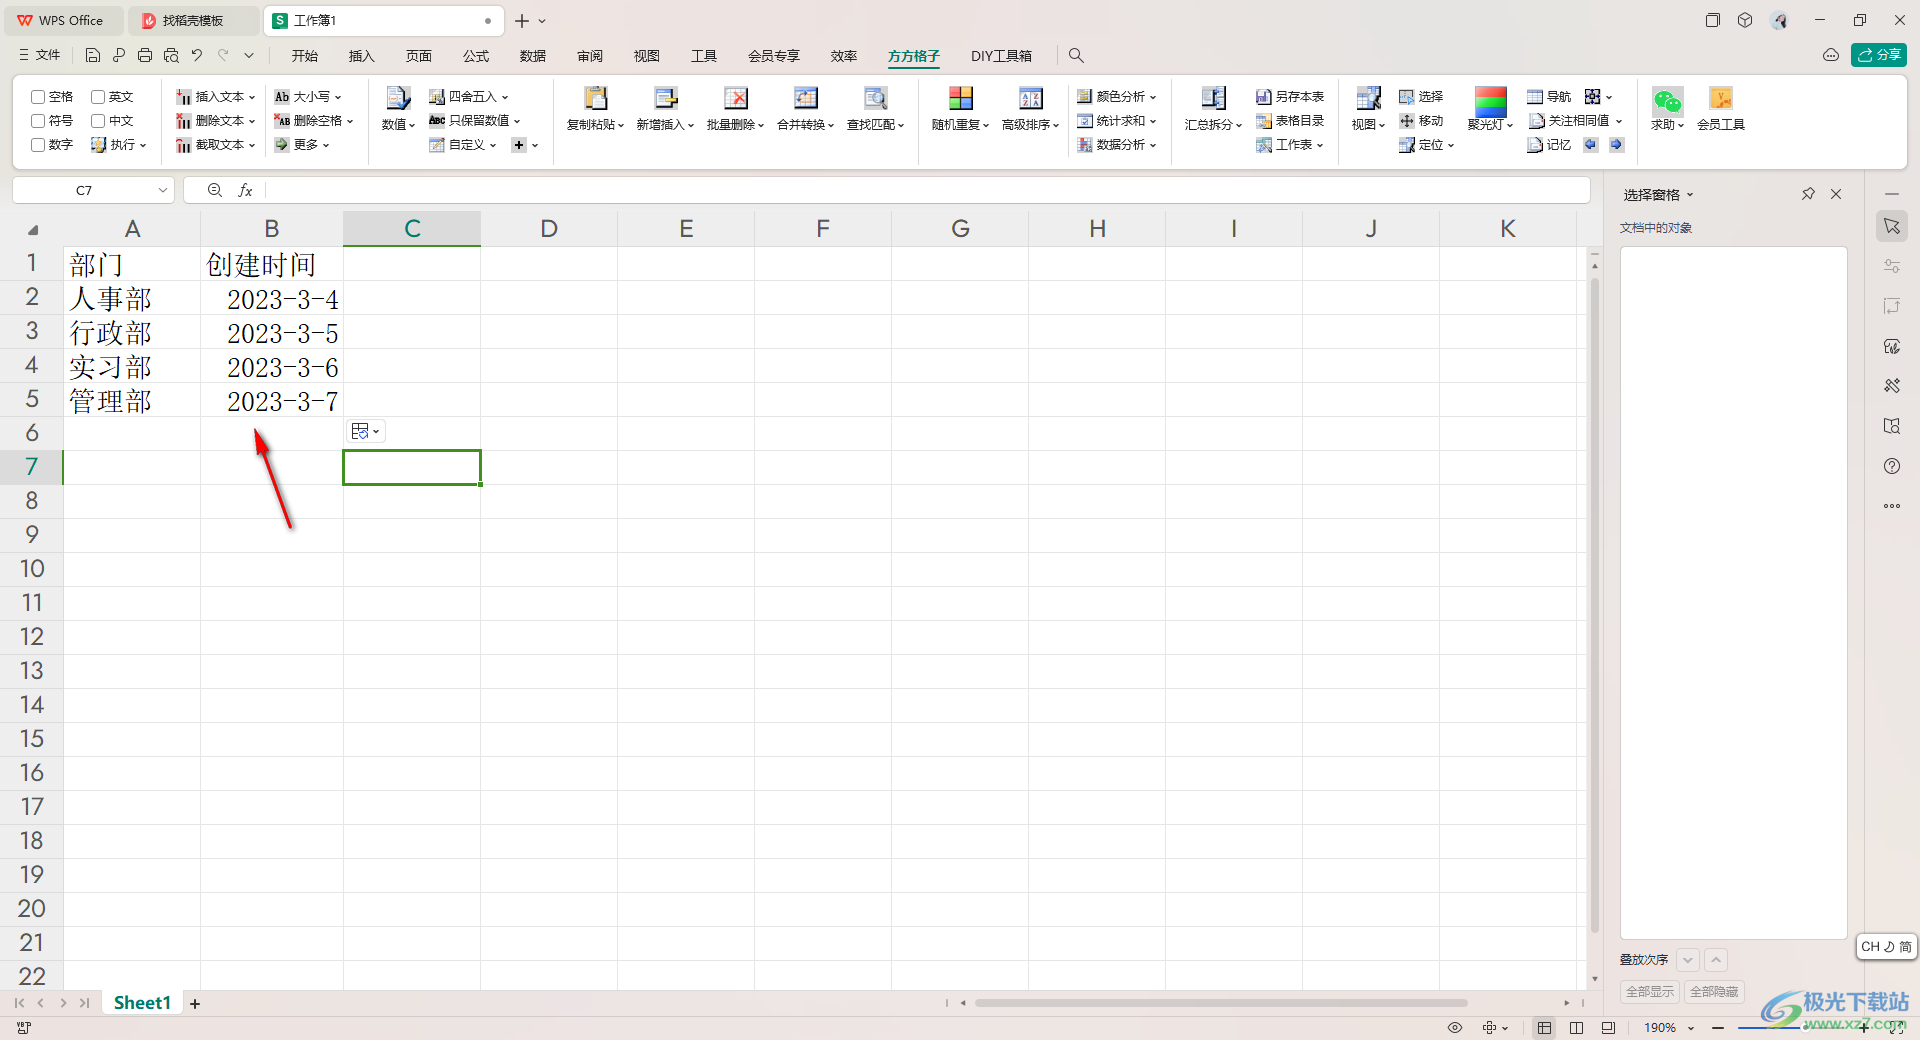
Task: Open the 删除文本 dropdown
Action: [x=216, y=121]
